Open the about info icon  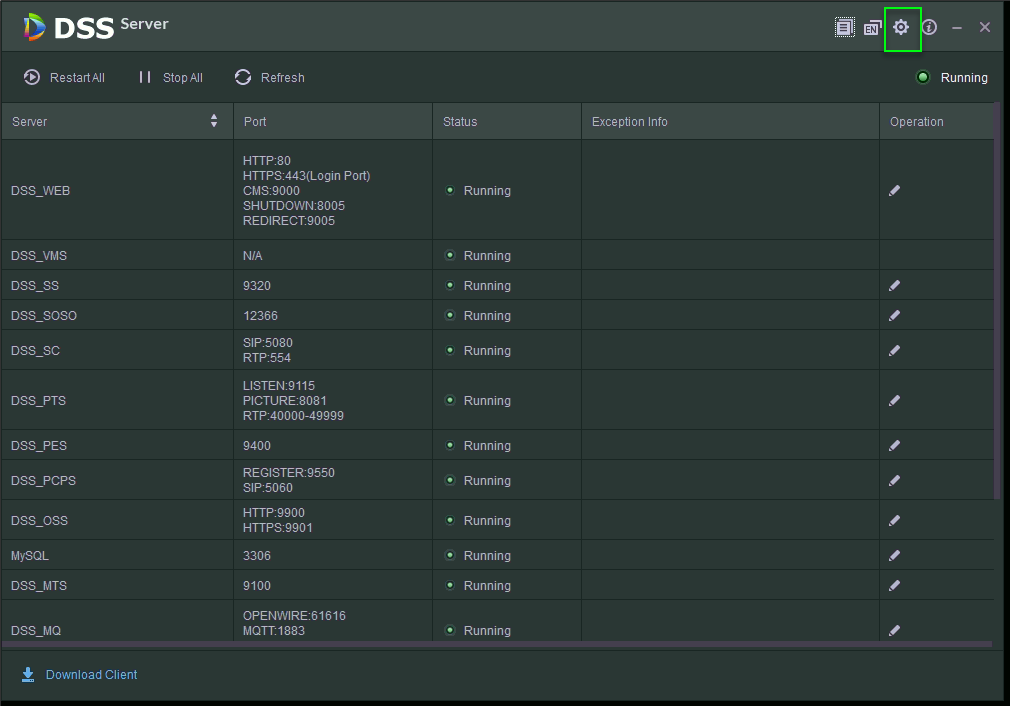coord(929,28)
